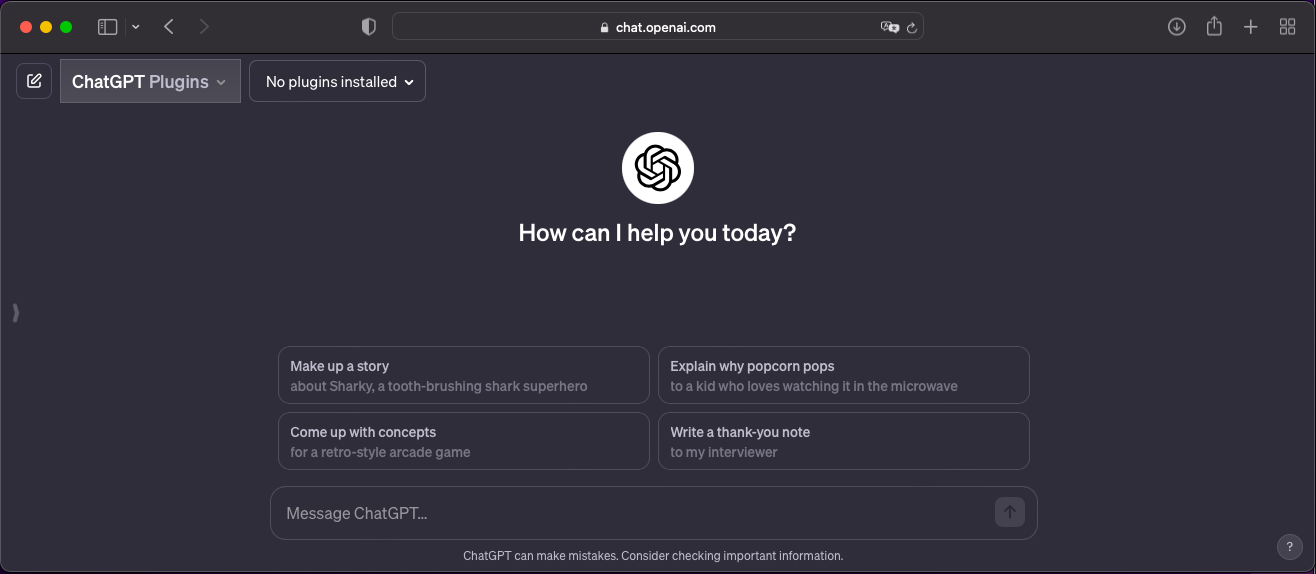Toggle the Safari sidebar panel icon
The width and height of the screenshot is (1316, 574).
(107, 27)
